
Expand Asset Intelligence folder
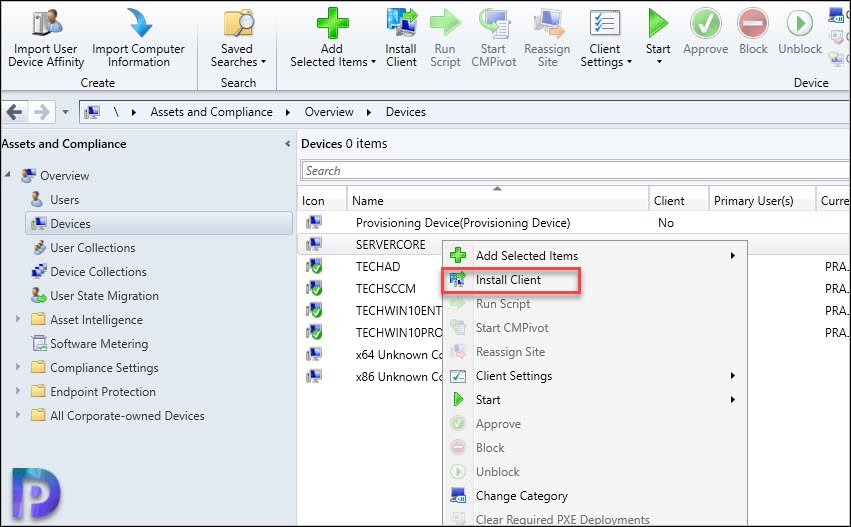pos(18,319)
